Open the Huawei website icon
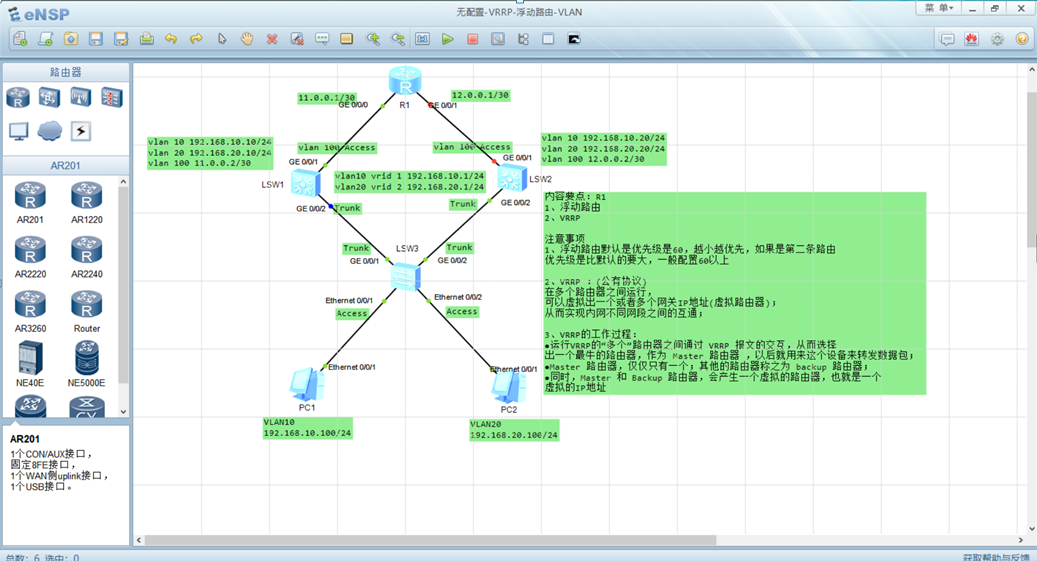The width and height of the screenshot is (1037, 561). pyautogui.click(x=972, y=39)
